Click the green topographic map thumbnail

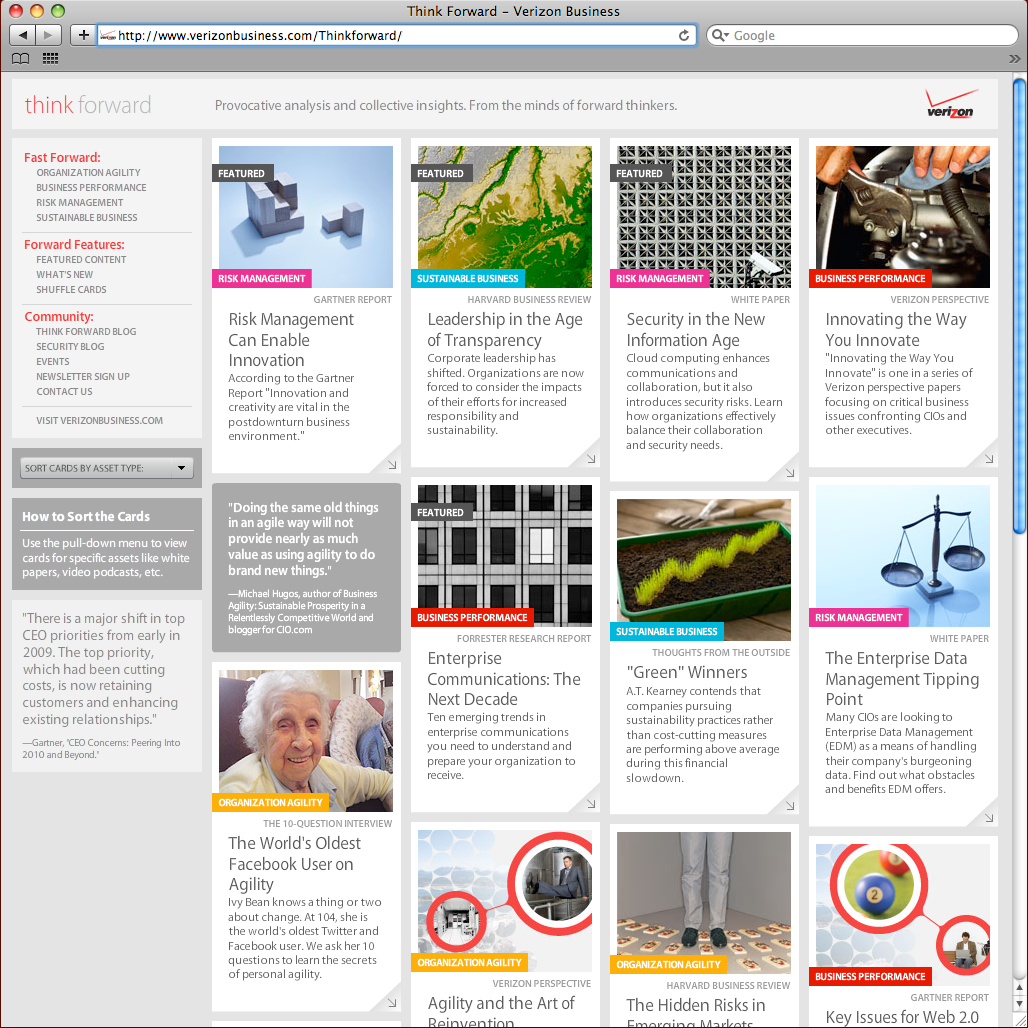(505, 216)
